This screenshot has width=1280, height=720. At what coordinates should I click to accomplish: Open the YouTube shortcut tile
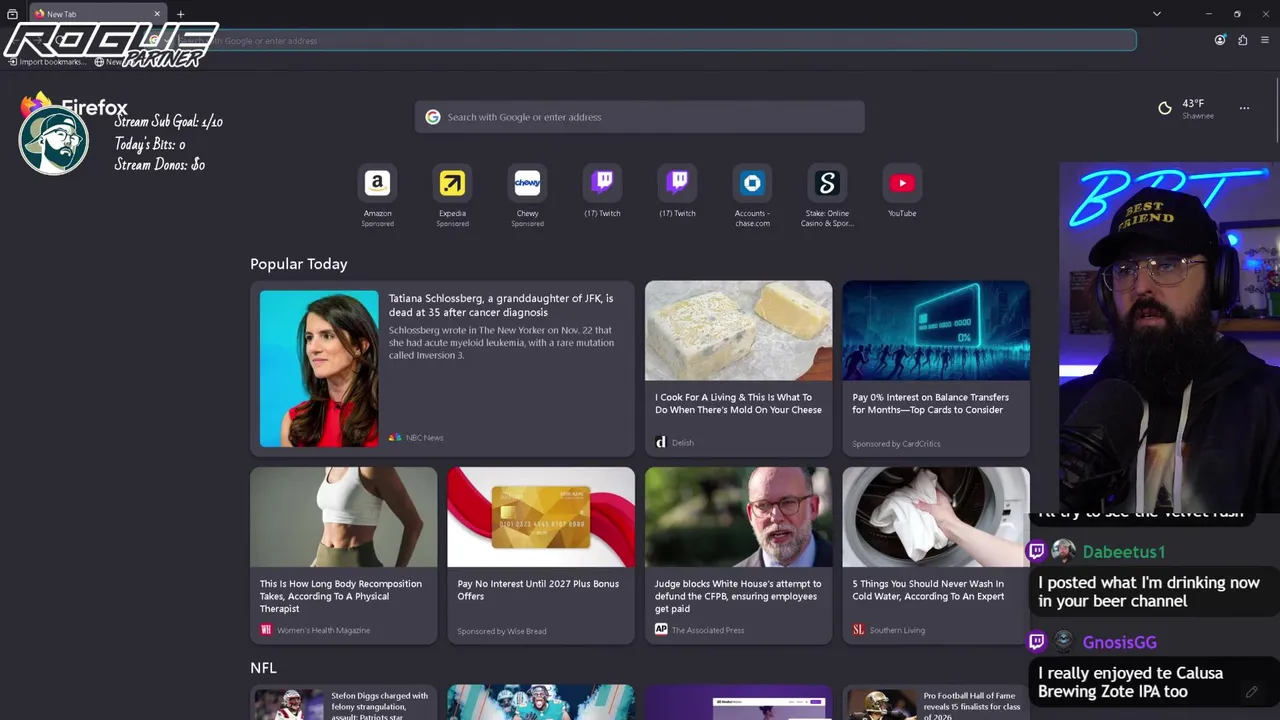(902, 184)
